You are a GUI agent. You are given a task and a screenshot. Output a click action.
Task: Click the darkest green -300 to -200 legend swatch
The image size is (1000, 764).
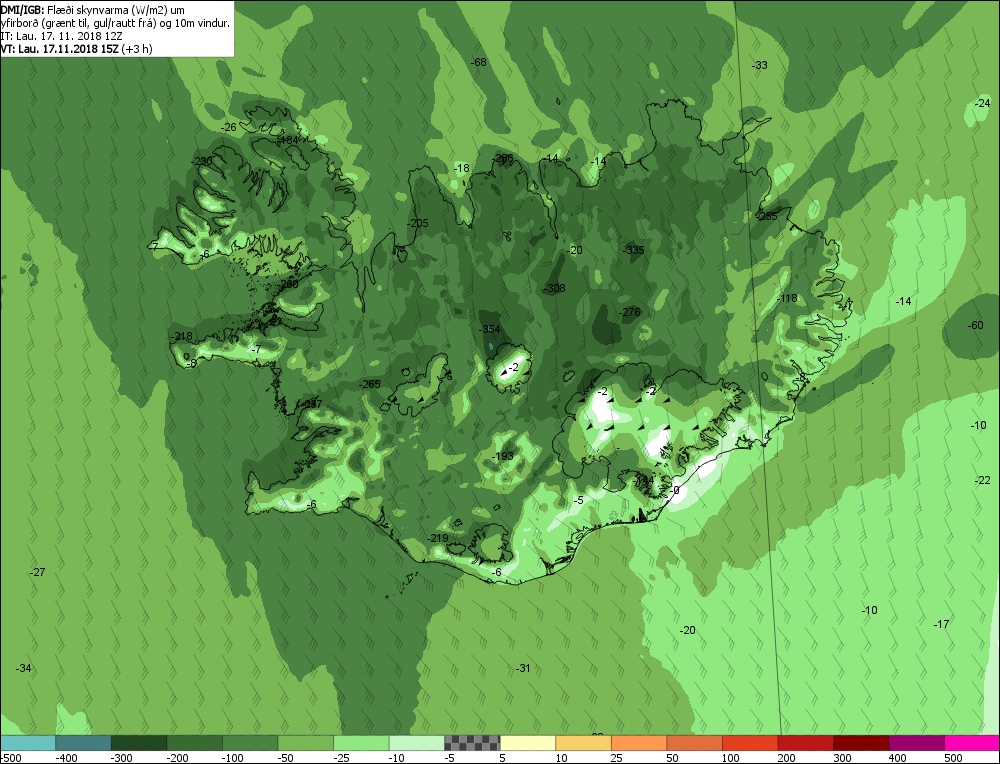[138, 743]
